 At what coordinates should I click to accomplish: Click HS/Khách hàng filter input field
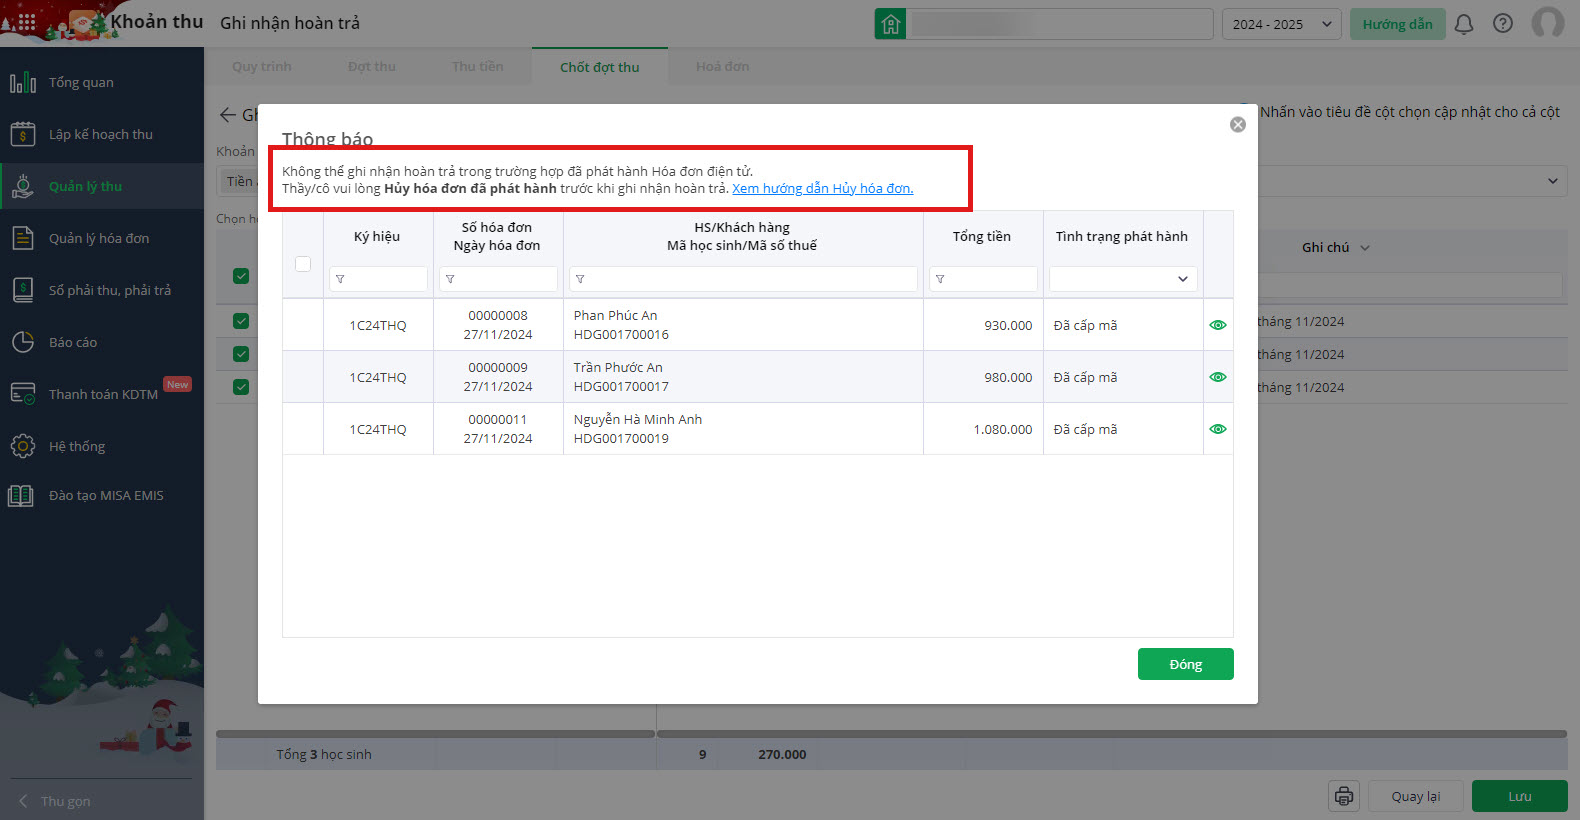pos(743,279)
